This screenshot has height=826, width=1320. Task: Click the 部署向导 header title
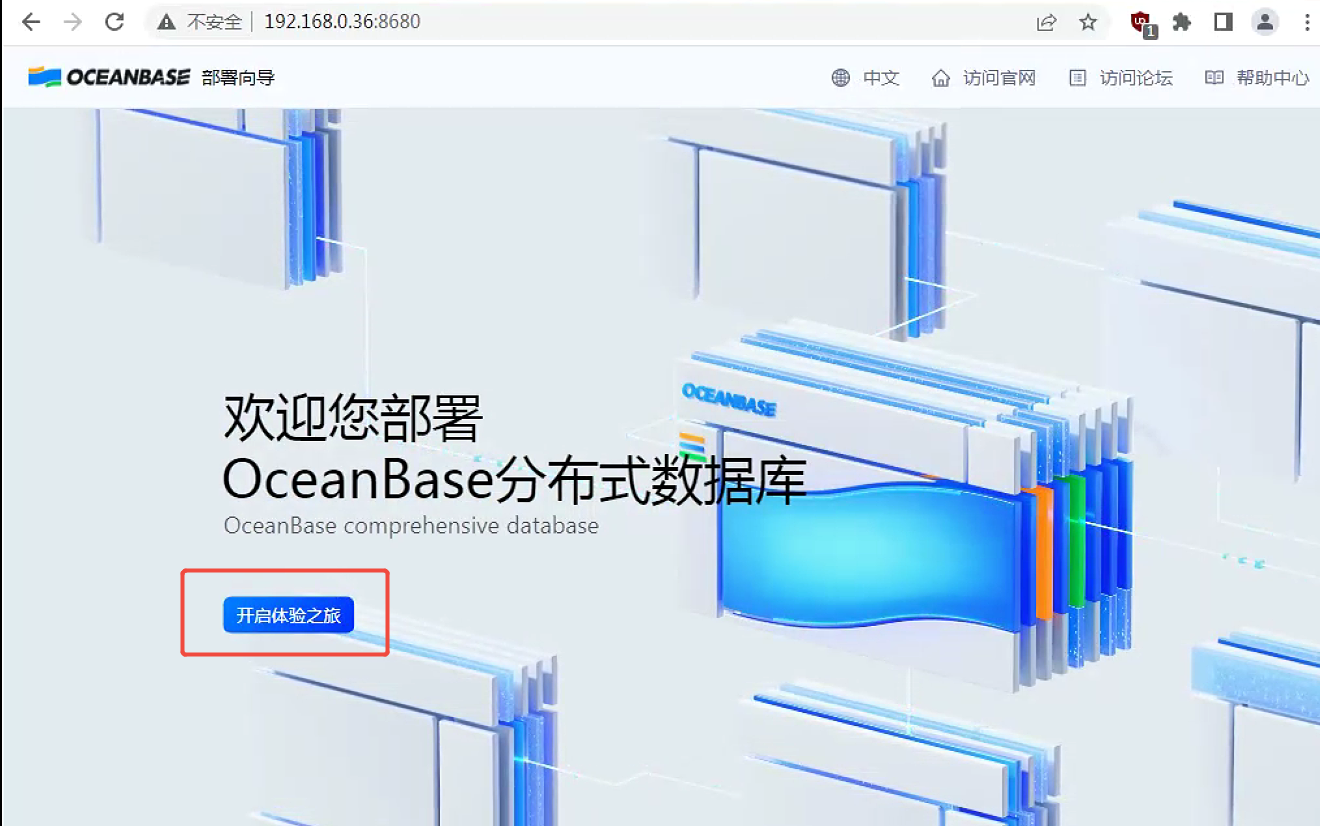click(x=238, y=77)
